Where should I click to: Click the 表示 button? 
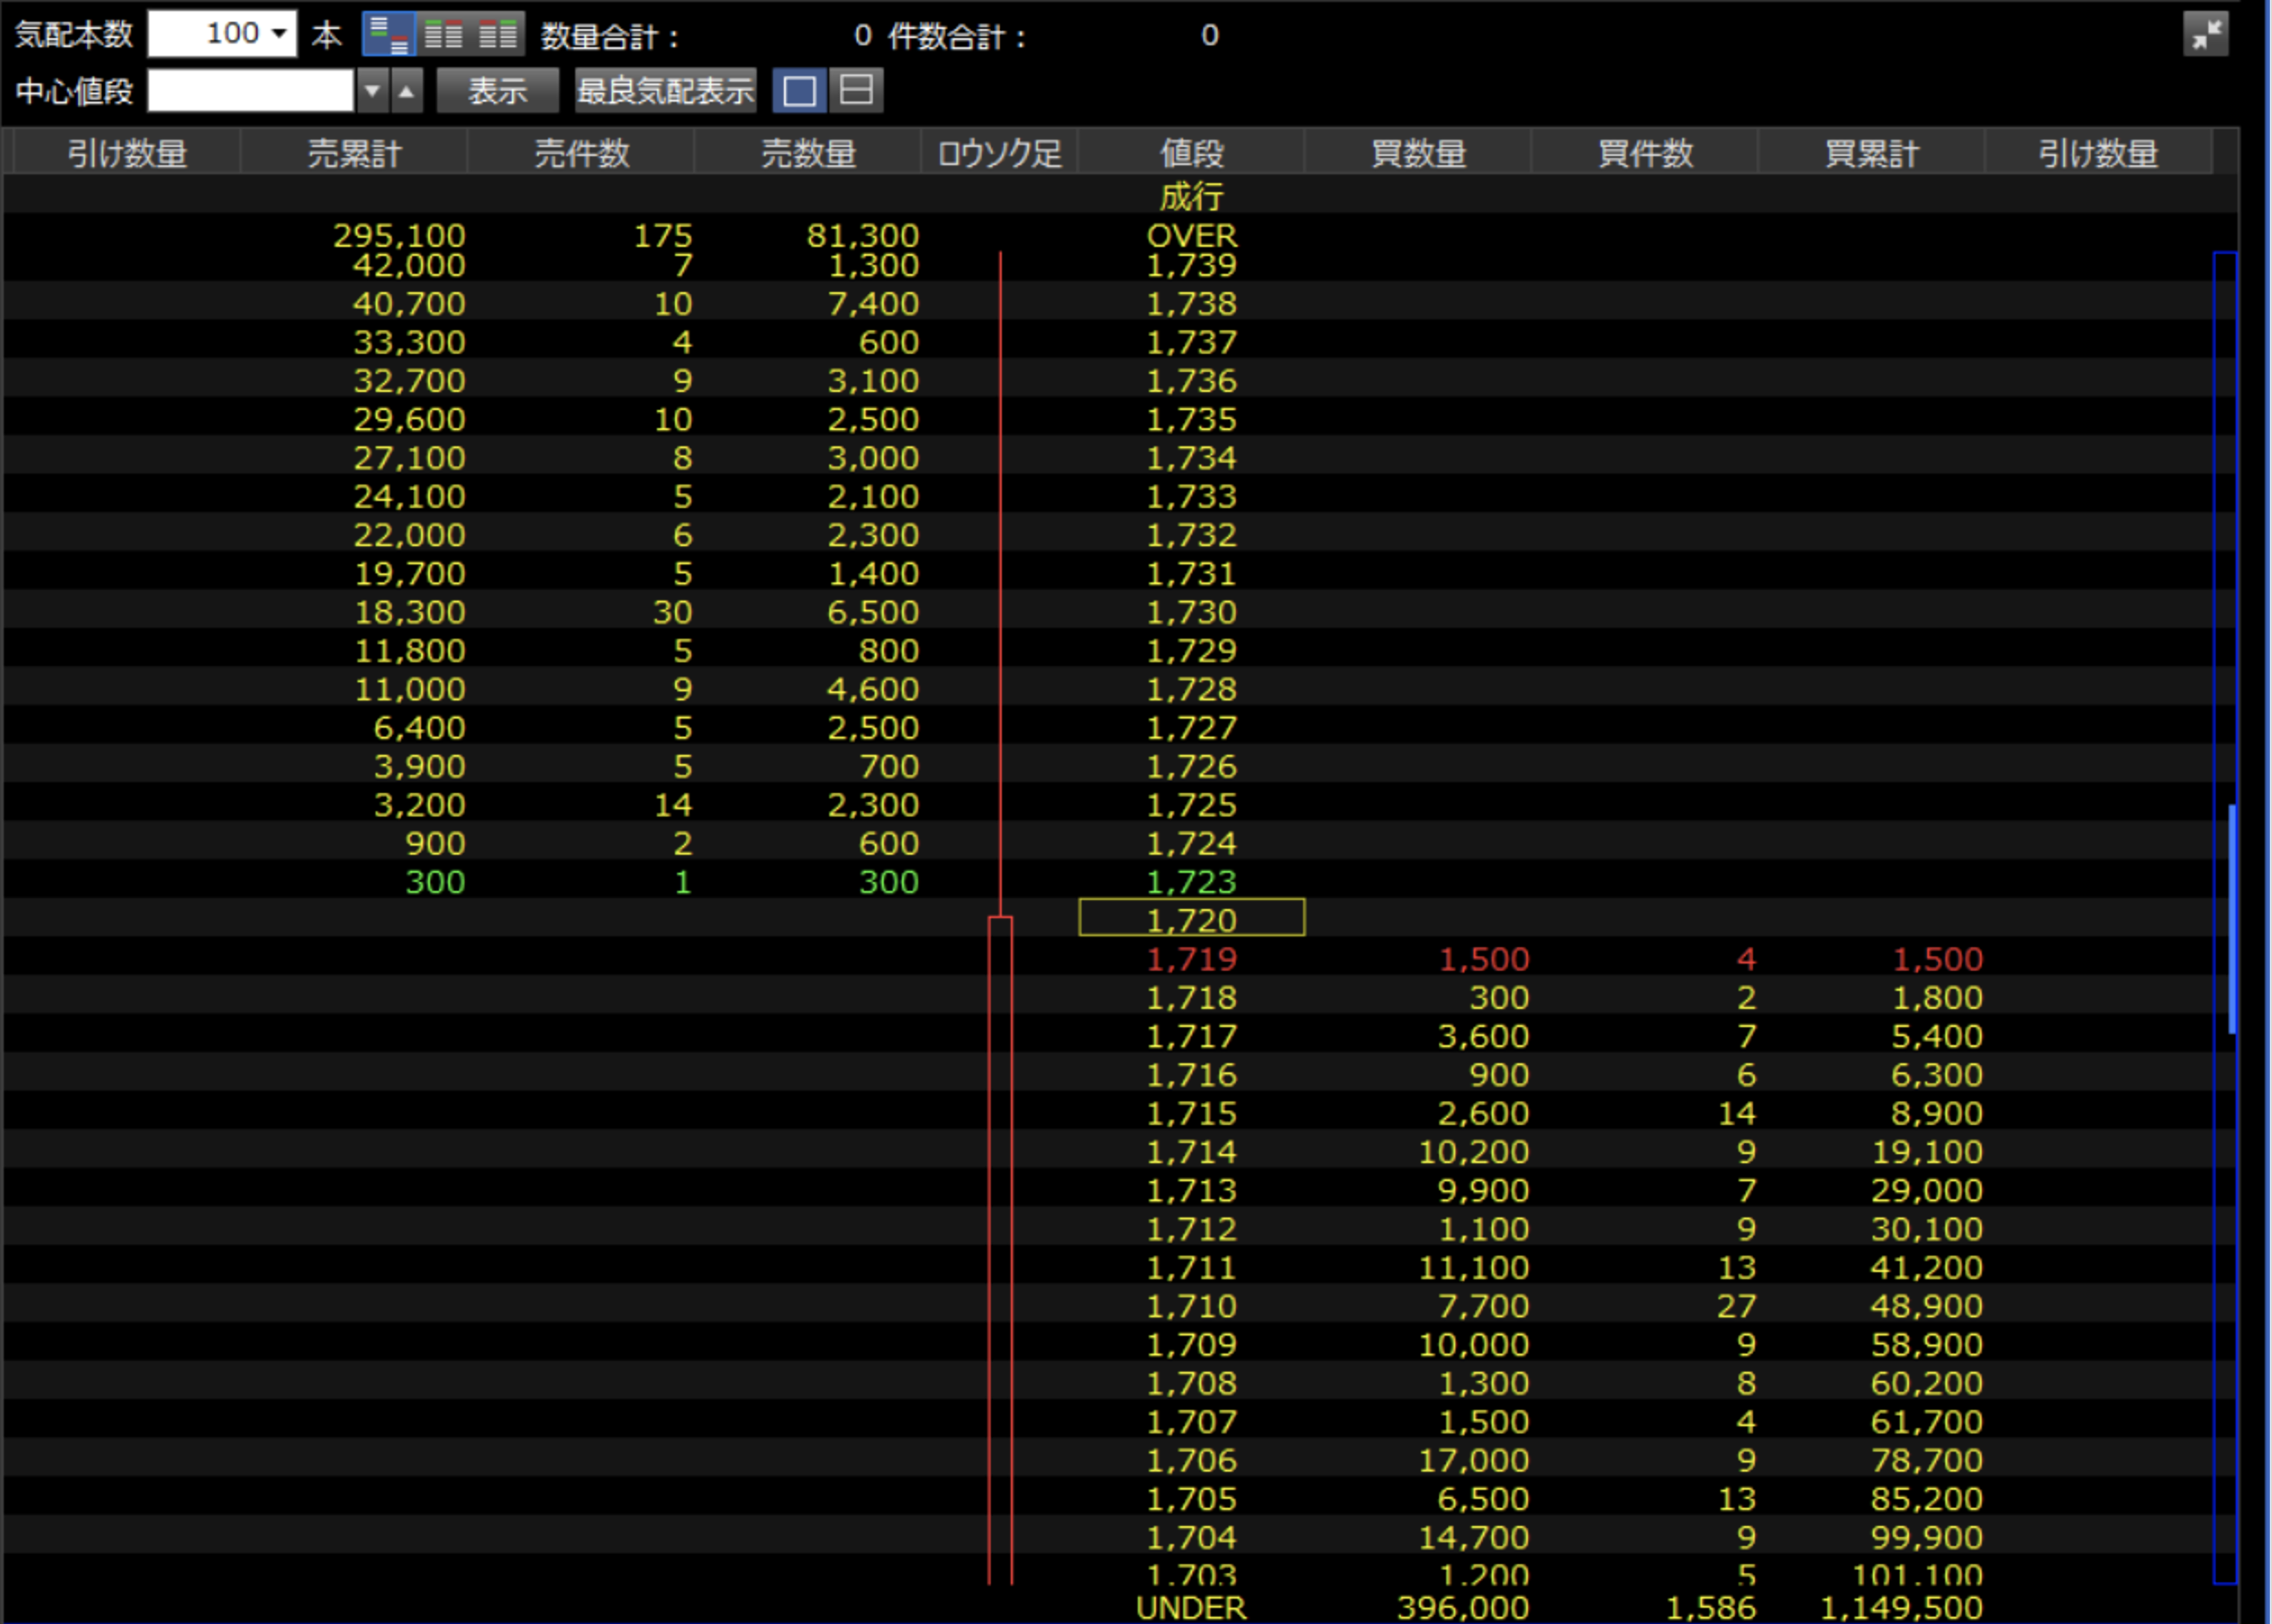497,91
